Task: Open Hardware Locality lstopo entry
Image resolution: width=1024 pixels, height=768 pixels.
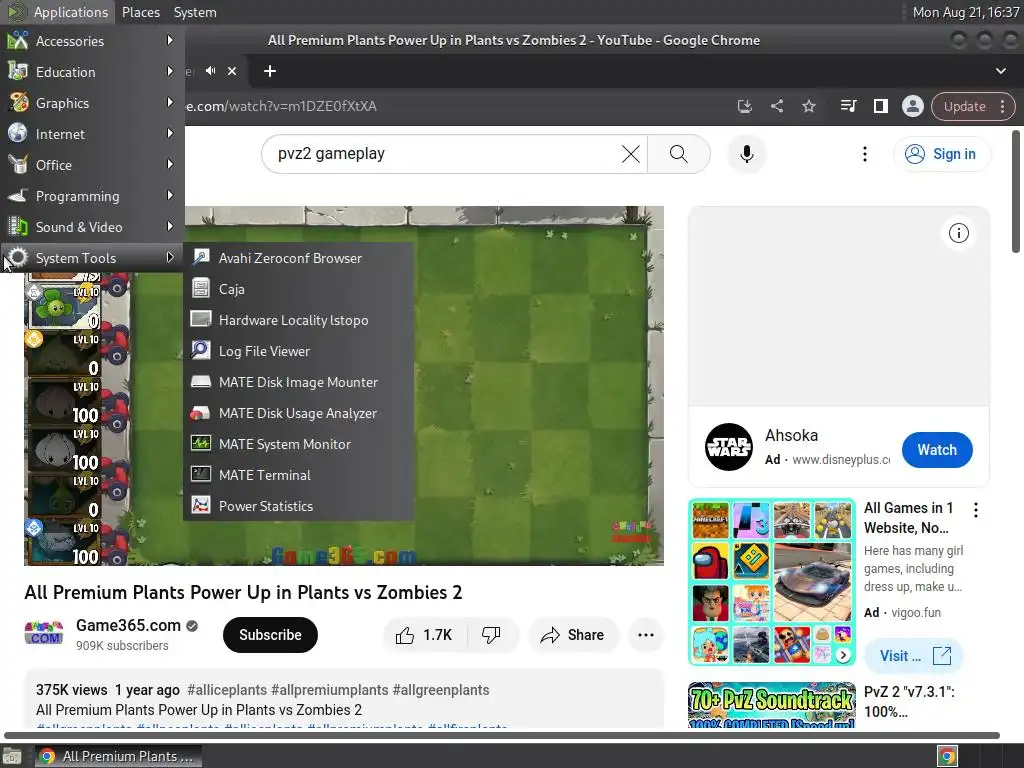Action: [298, 320]
